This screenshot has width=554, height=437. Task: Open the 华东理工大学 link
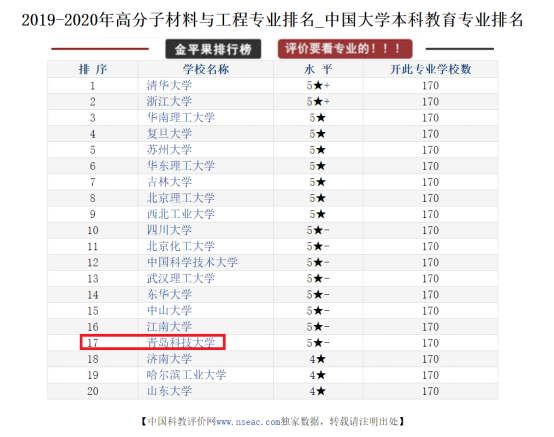181,166
